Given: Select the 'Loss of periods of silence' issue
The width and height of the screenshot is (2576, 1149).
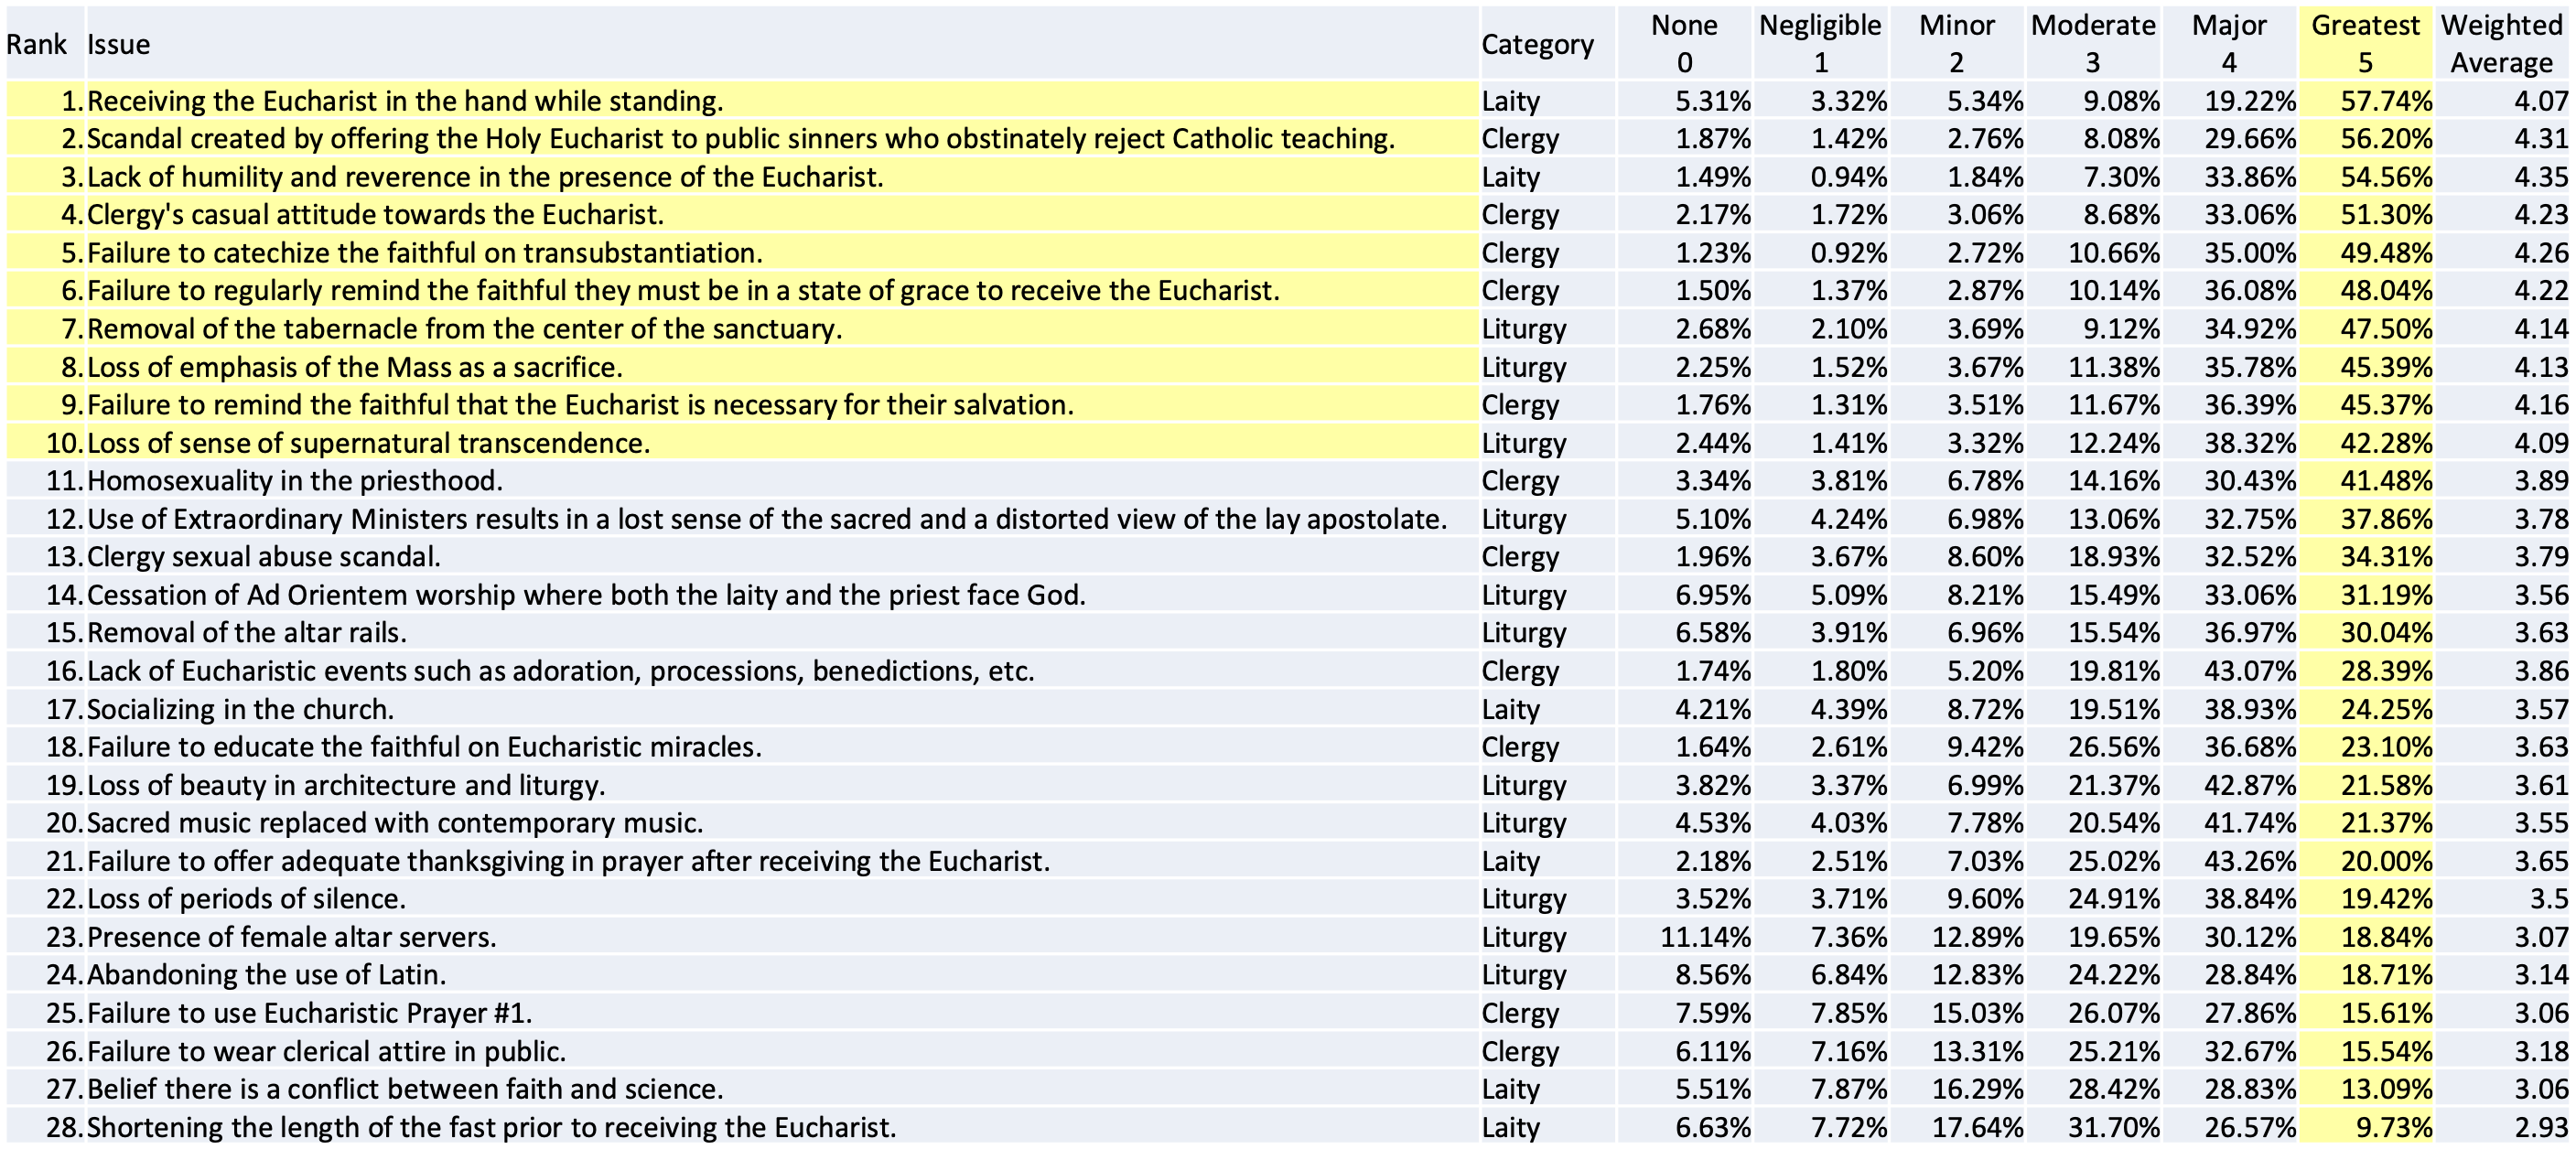Looking at the screenshot, I should [247, 899].
